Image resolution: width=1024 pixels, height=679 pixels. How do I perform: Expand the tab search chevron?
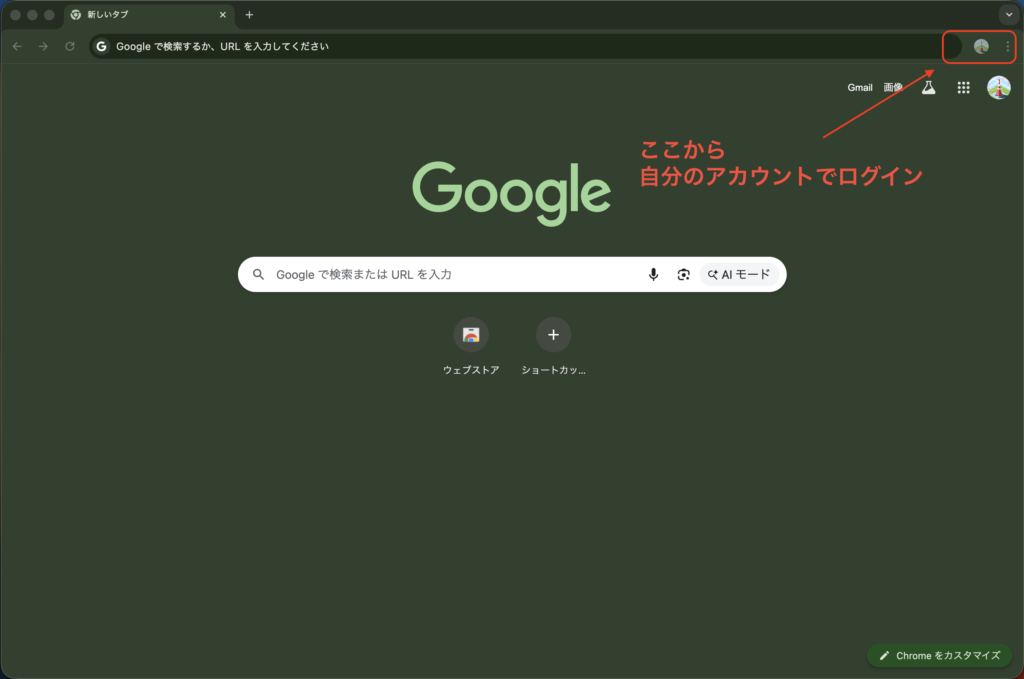point(1007,15)
